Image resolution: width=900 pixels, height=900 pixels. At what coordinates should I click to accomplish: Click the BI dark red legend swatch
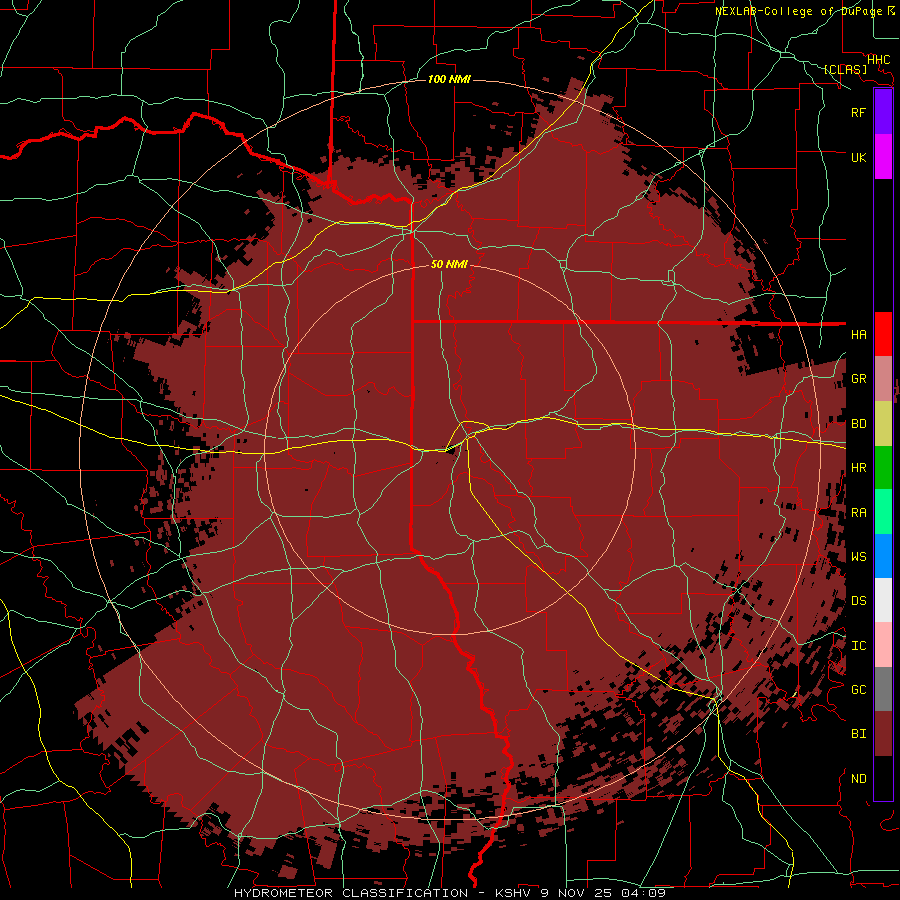883,734
